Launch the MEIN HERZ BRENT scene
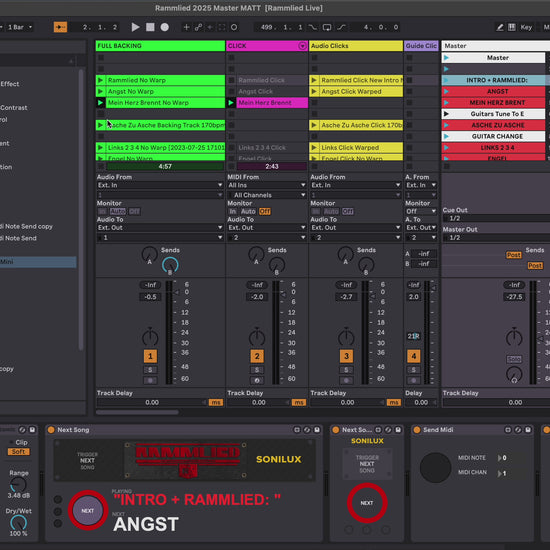Screen dimensions: 550x550 [x=446, y=103]
